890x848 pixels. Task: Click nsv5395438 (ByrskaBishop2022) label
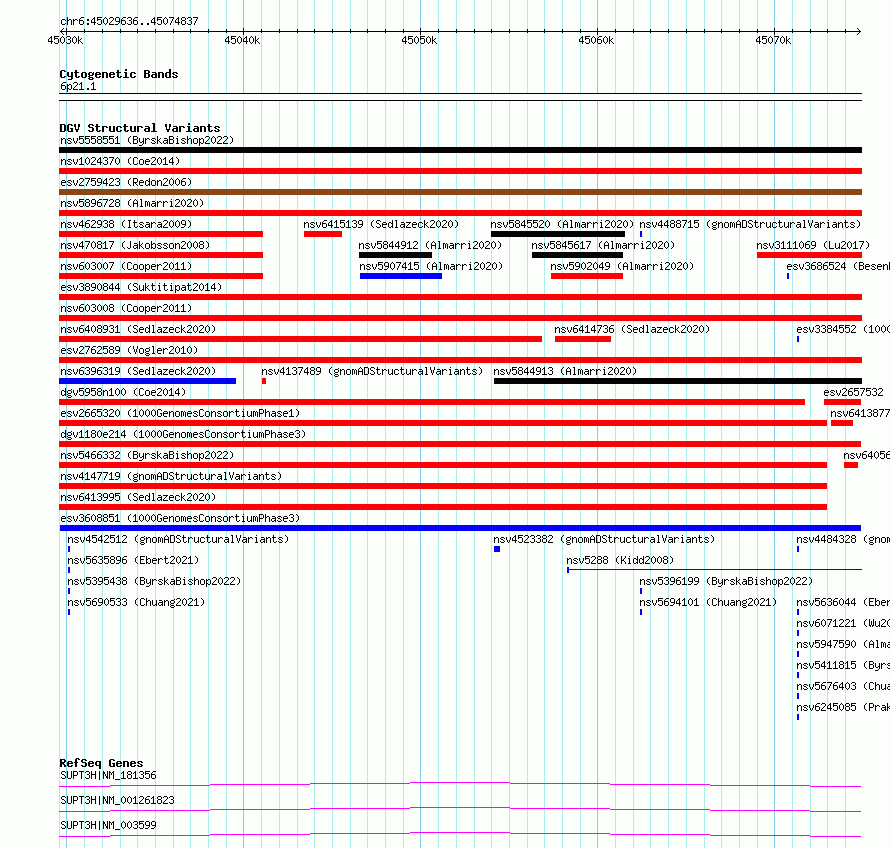coord(154,581)
